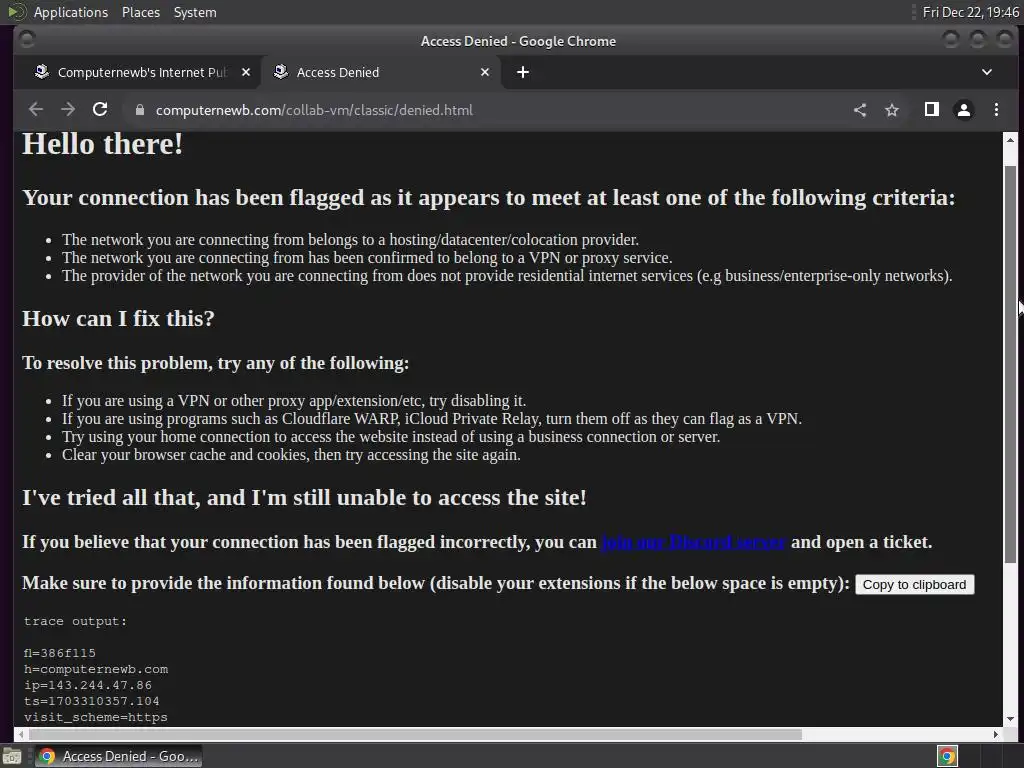
Task: Click the 'Clear your browser cache' bullet
Action: (291, 455)
